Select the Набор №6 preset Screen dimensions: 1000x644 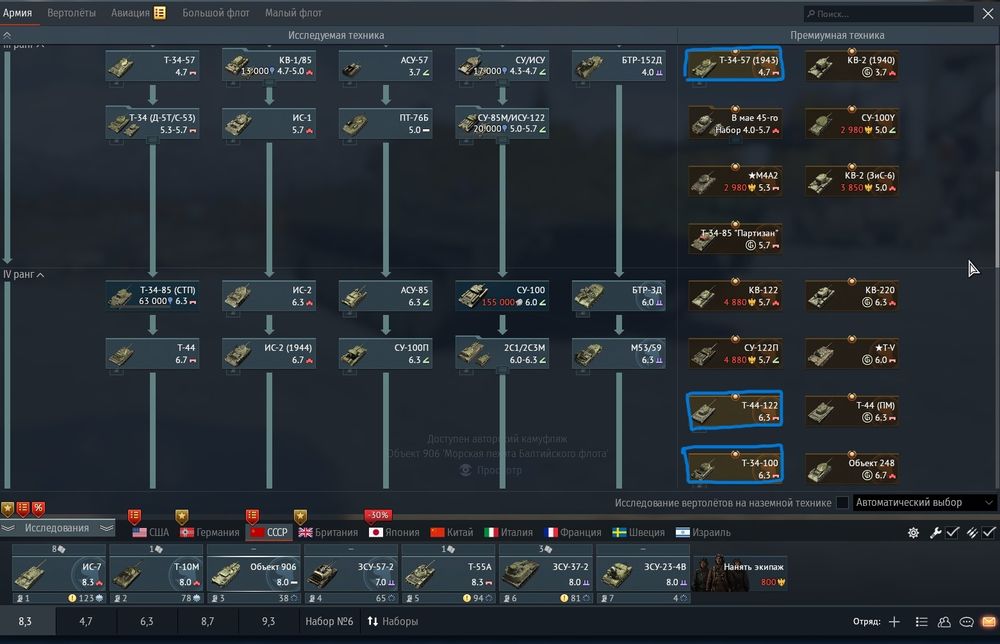click(x=329, y=622)
